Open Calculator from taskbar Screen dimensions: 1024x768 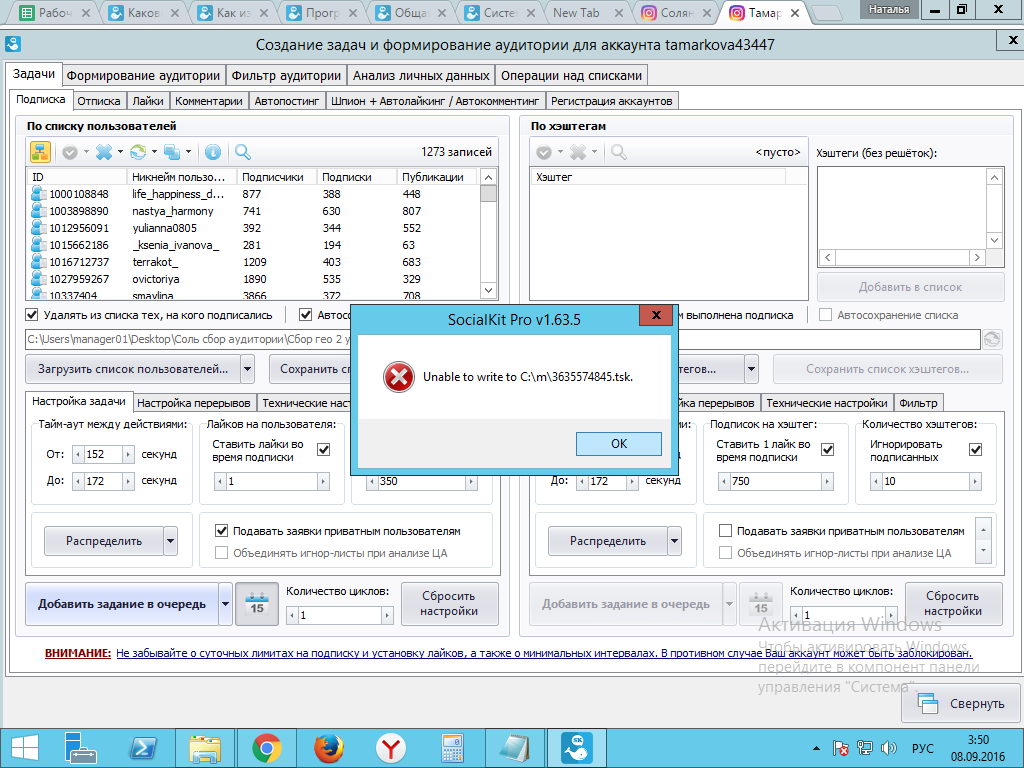point(453,748)
